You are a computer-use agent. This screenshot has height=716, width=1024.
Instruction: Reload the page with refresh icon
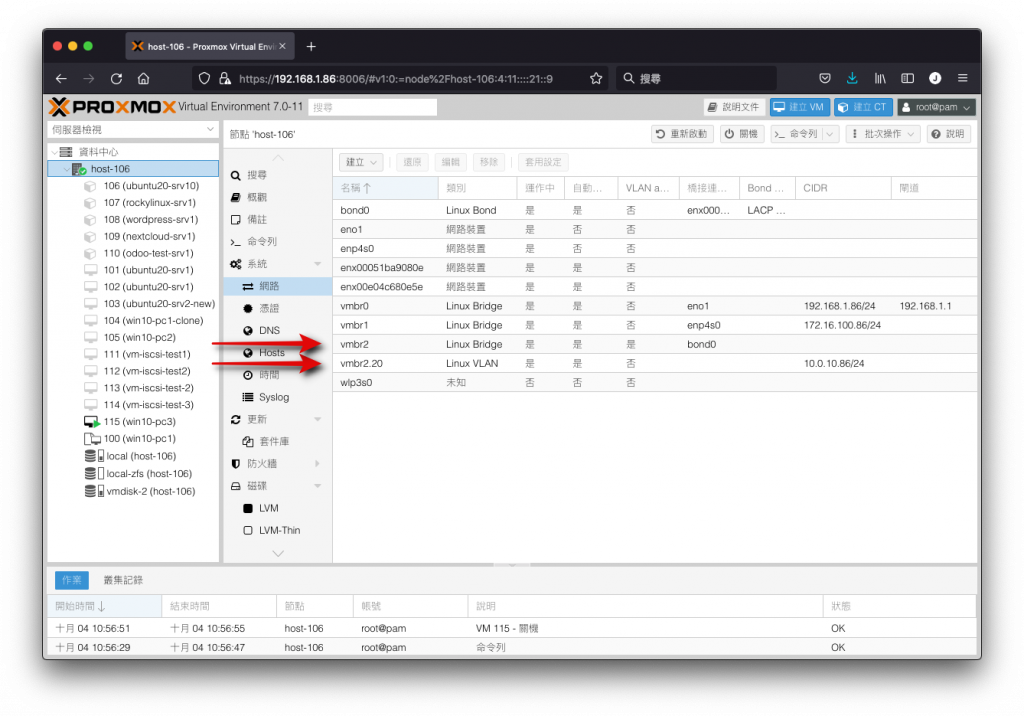click(116, 78)
